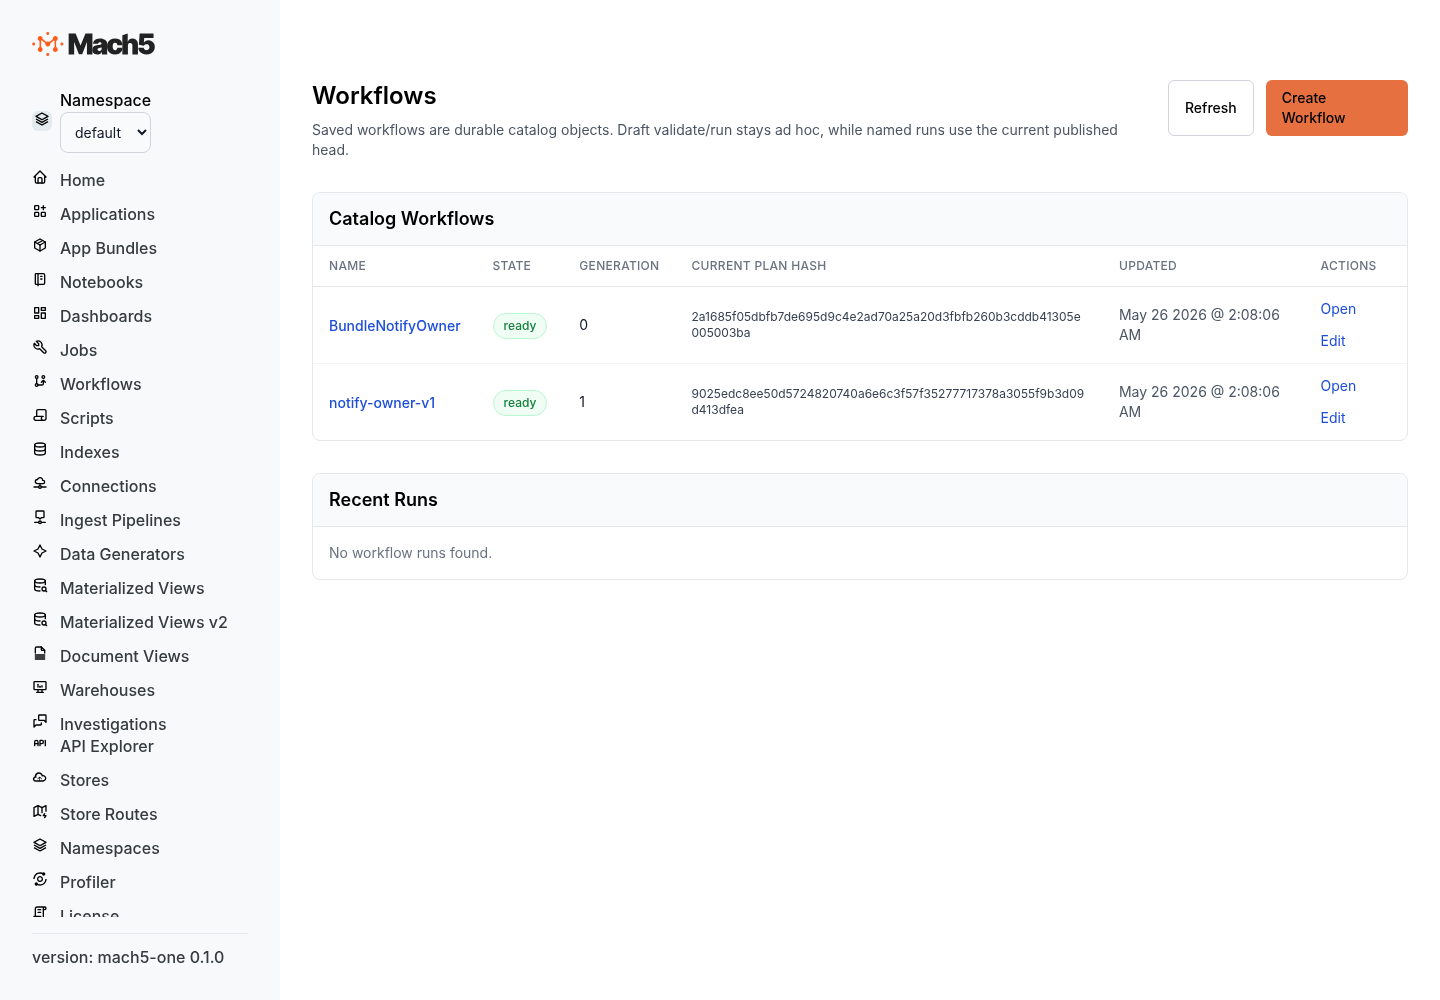Click the namespace layers icon
The width and height of the screenshot is (1440, 1000).
click(42, 119)
